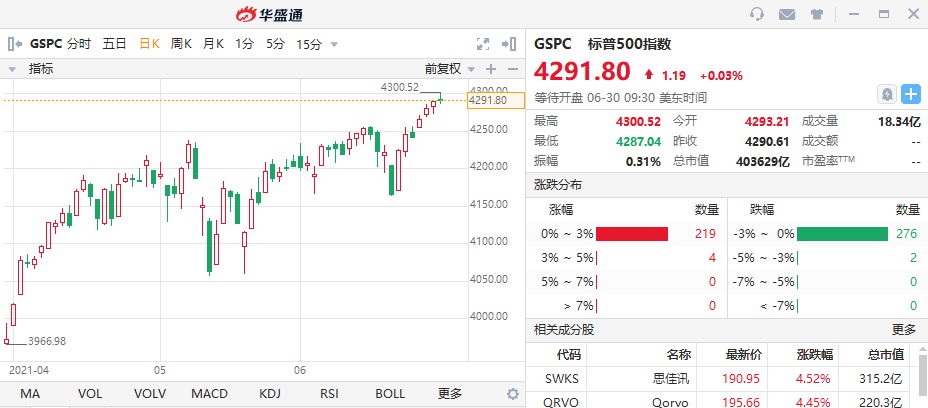Add GSPC to watchlist

tap(911, 94)
